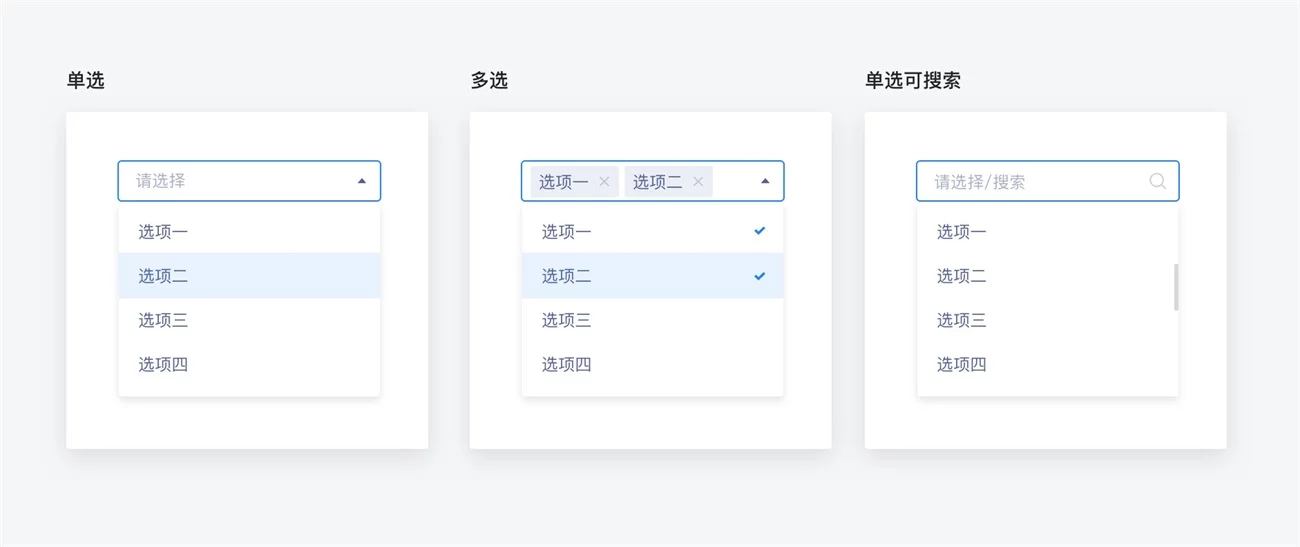Remove the 选项二 tag with its X
This screenshot has height=547, width=1300.
(x=698, y=182)
